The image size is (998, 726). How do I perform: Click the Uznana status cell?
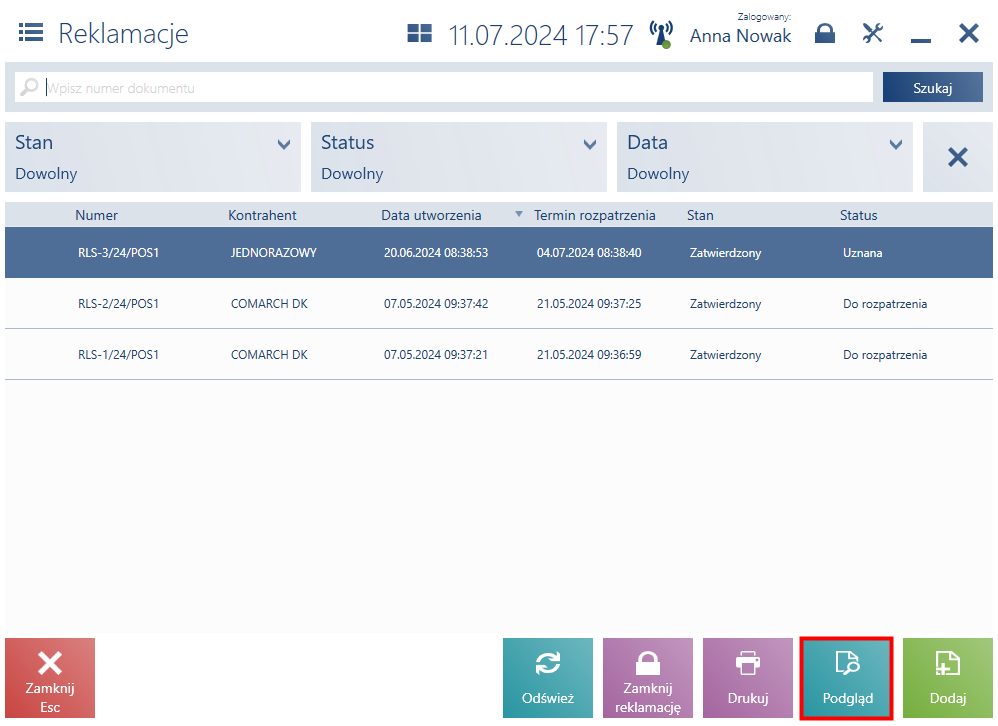(x=862, y=253)
